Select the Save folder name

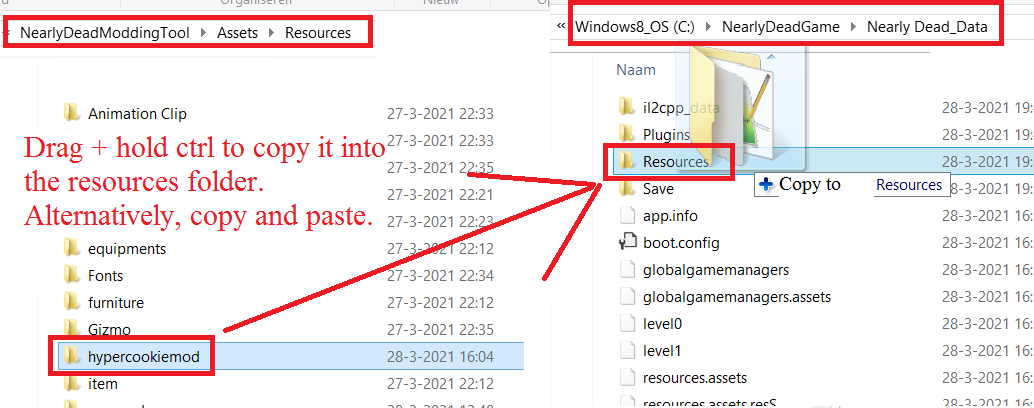[658, 189]
